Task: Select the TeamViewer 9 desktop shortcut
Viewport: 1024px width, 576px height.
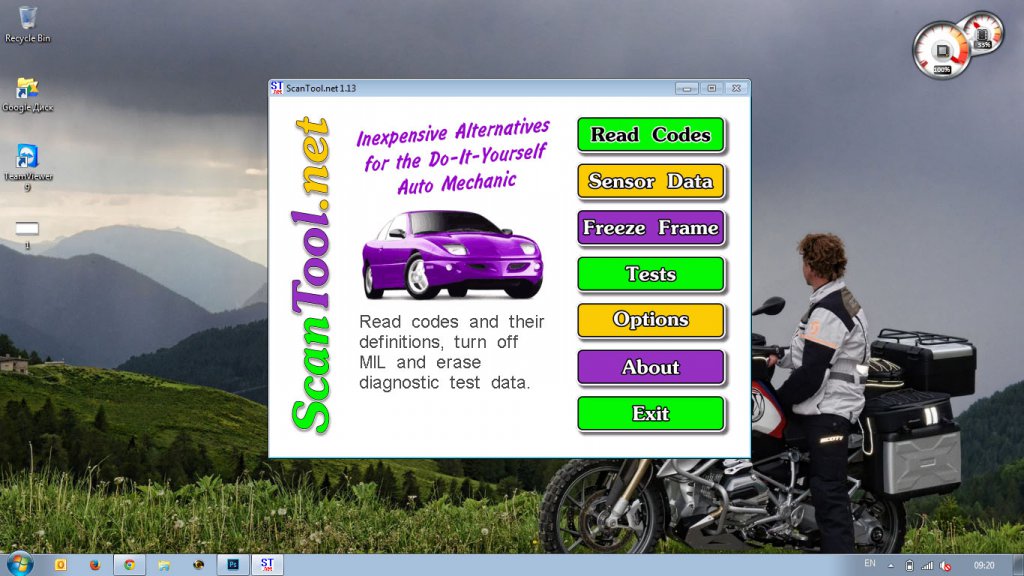Action: coord(27,167)
